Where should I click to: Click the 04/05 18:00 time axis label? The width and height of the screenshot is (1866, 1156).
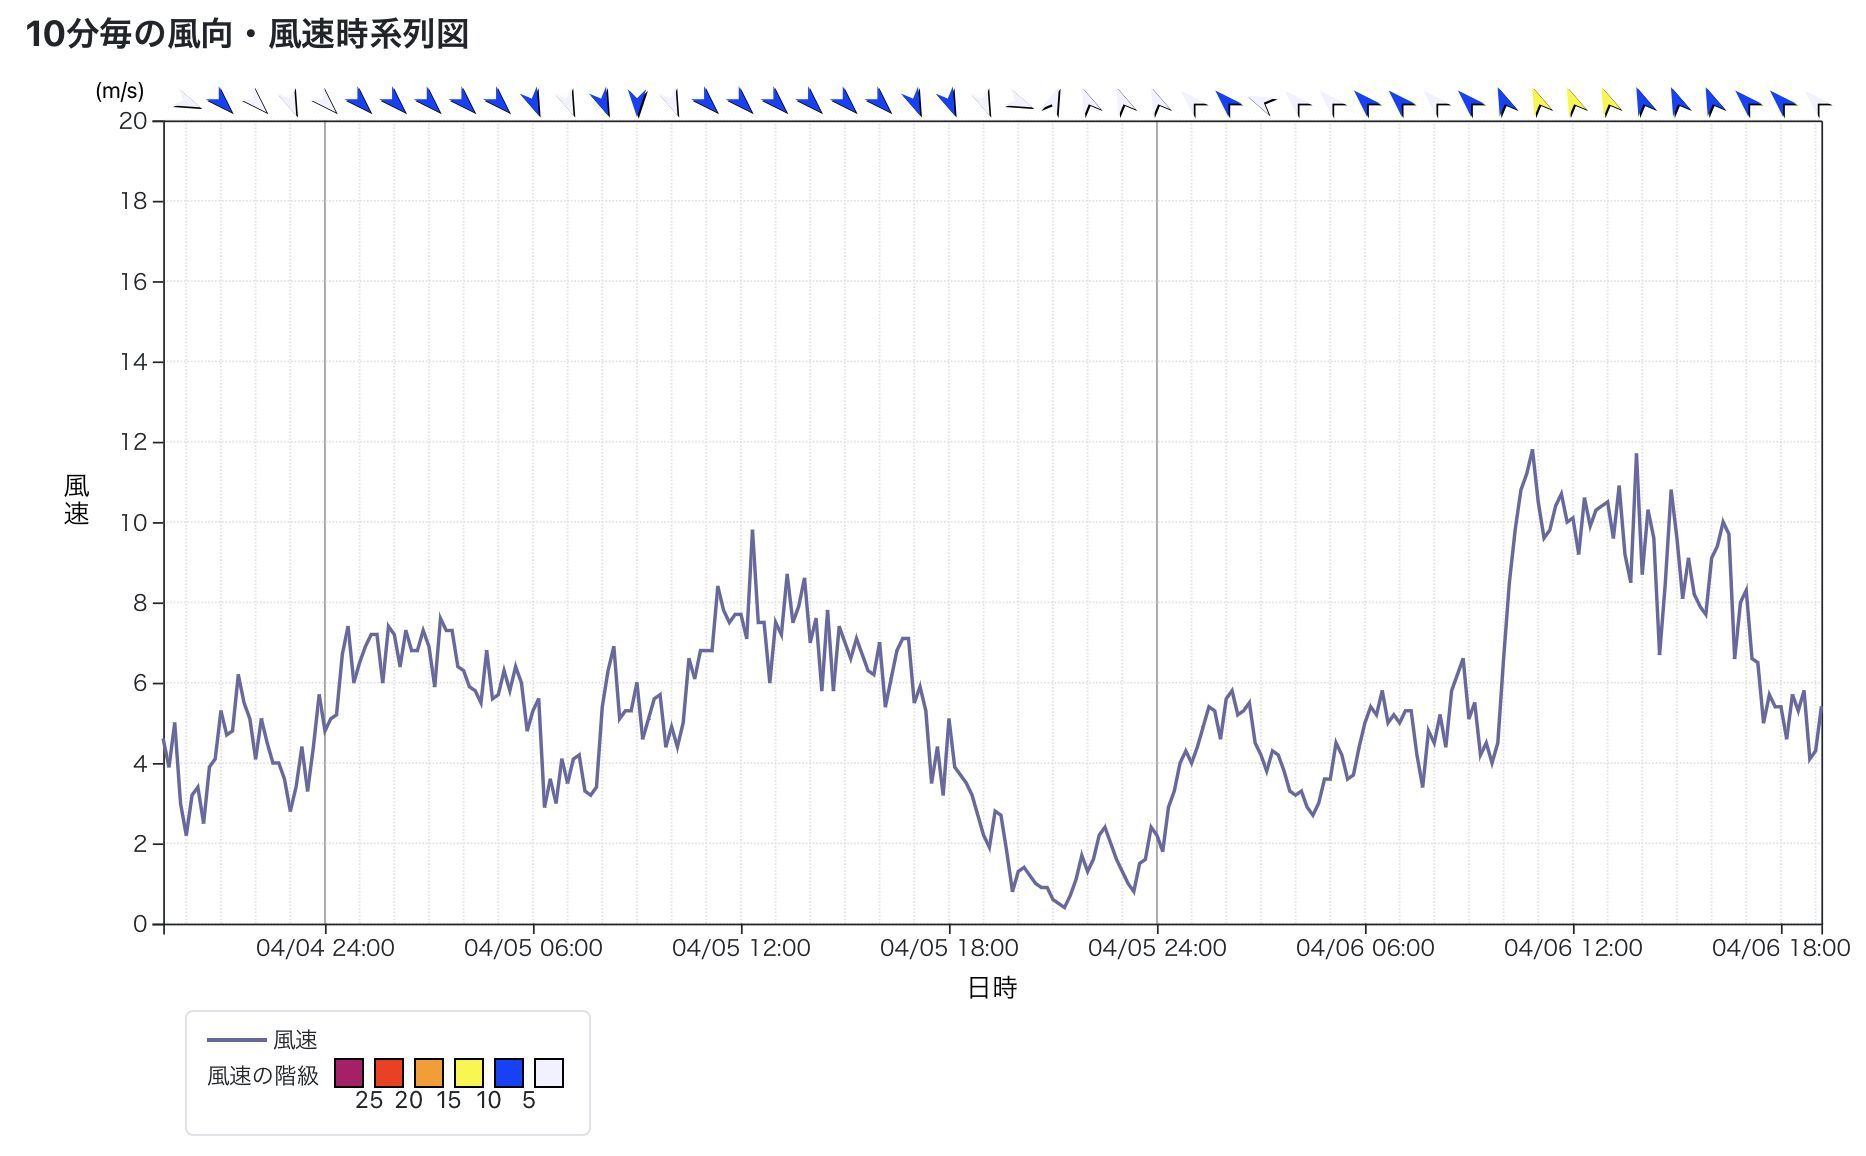point(949,948)
